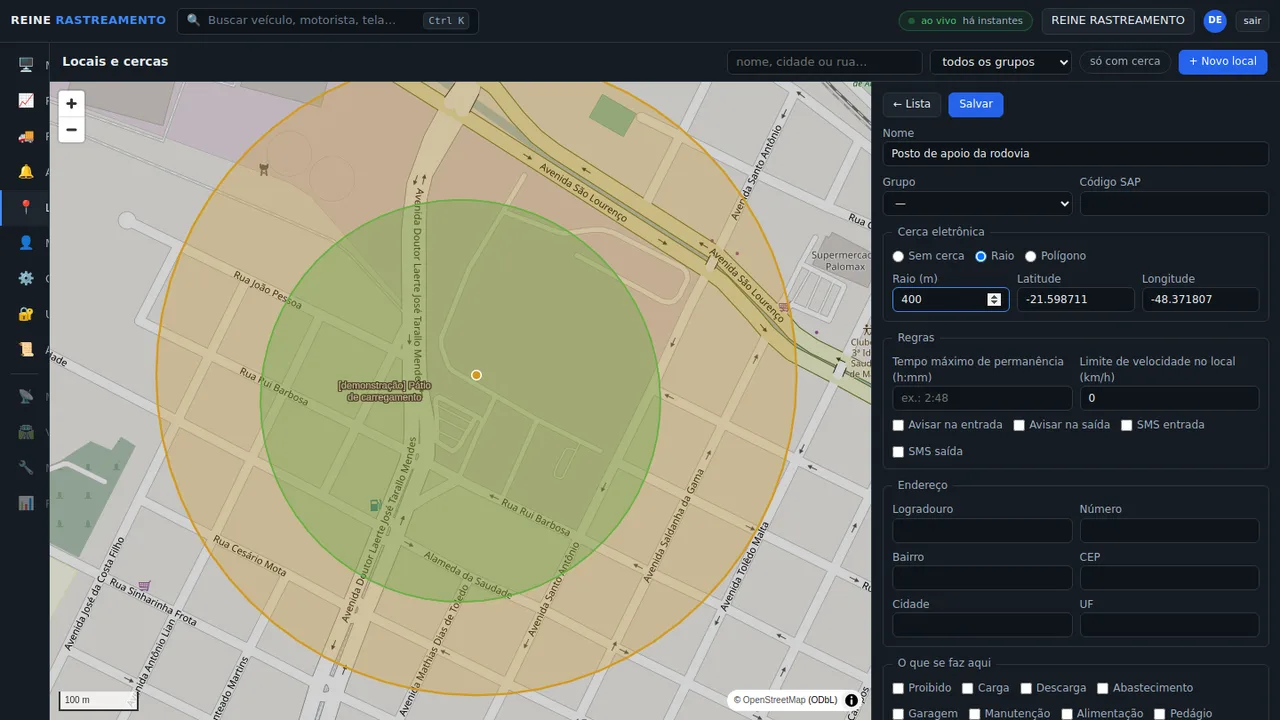Click the DE user avatar

tap(1215, 21)
